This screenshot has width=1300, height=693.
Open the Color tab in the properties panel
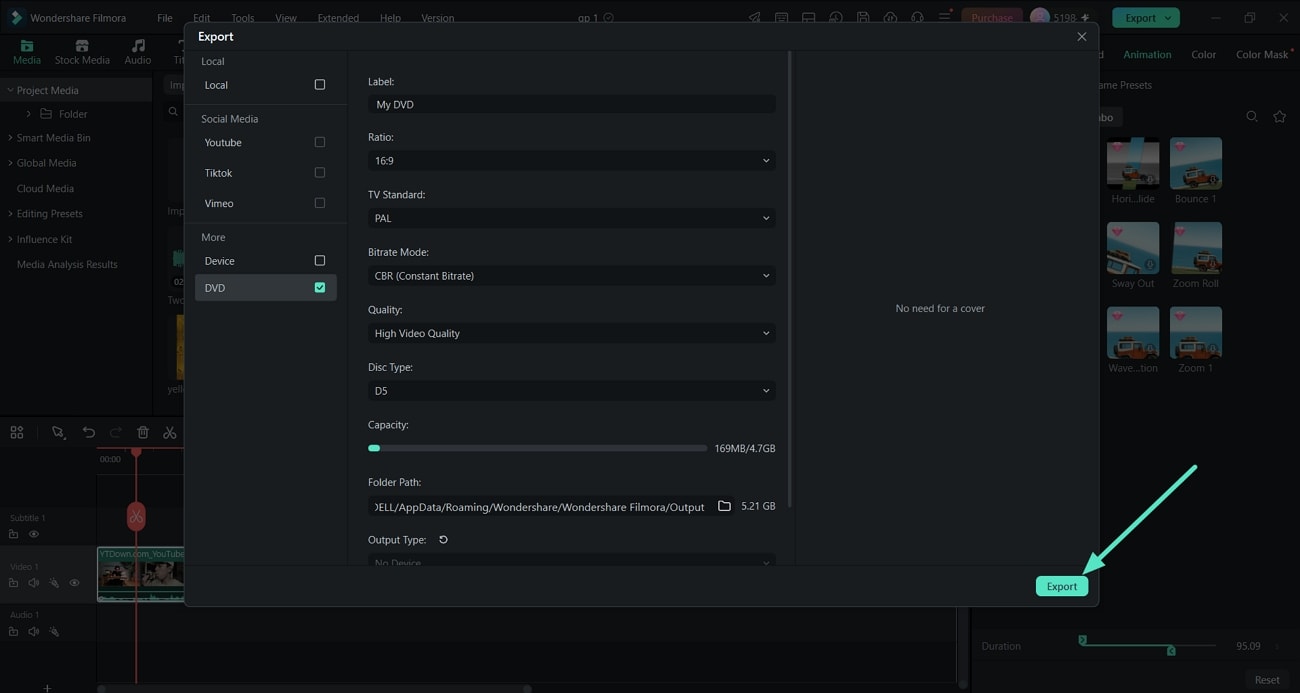click(1203, 55)
